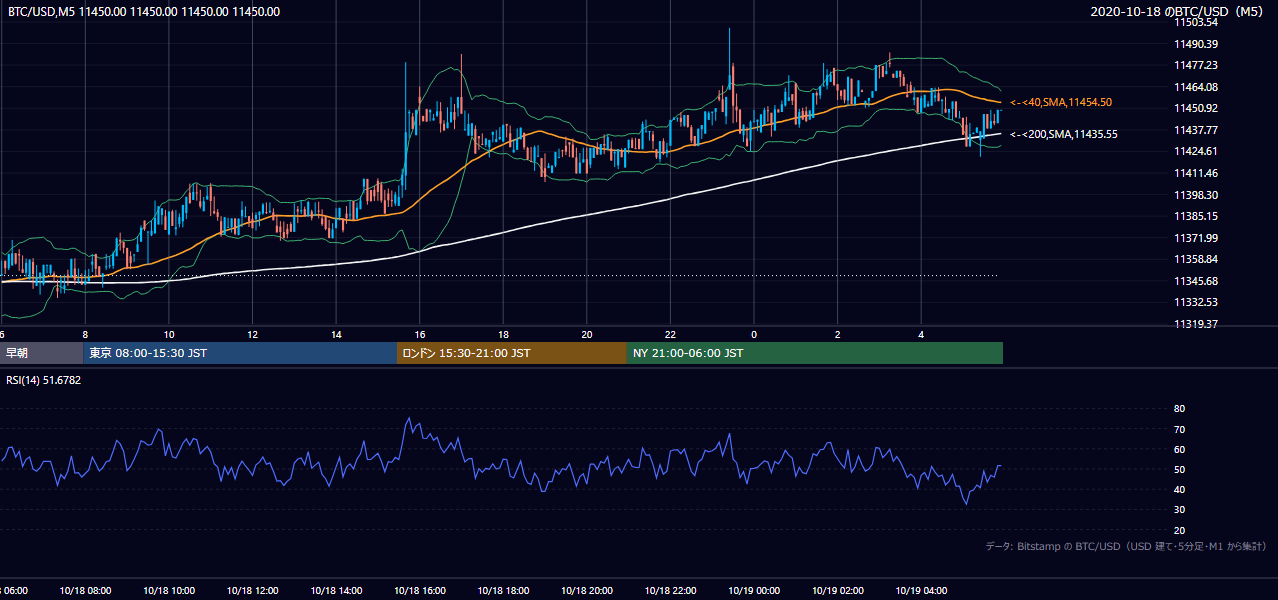Viewport: 1278px width, 600px height.
Task: Click the price axis label 11332.53
Action: [1196, 302]
